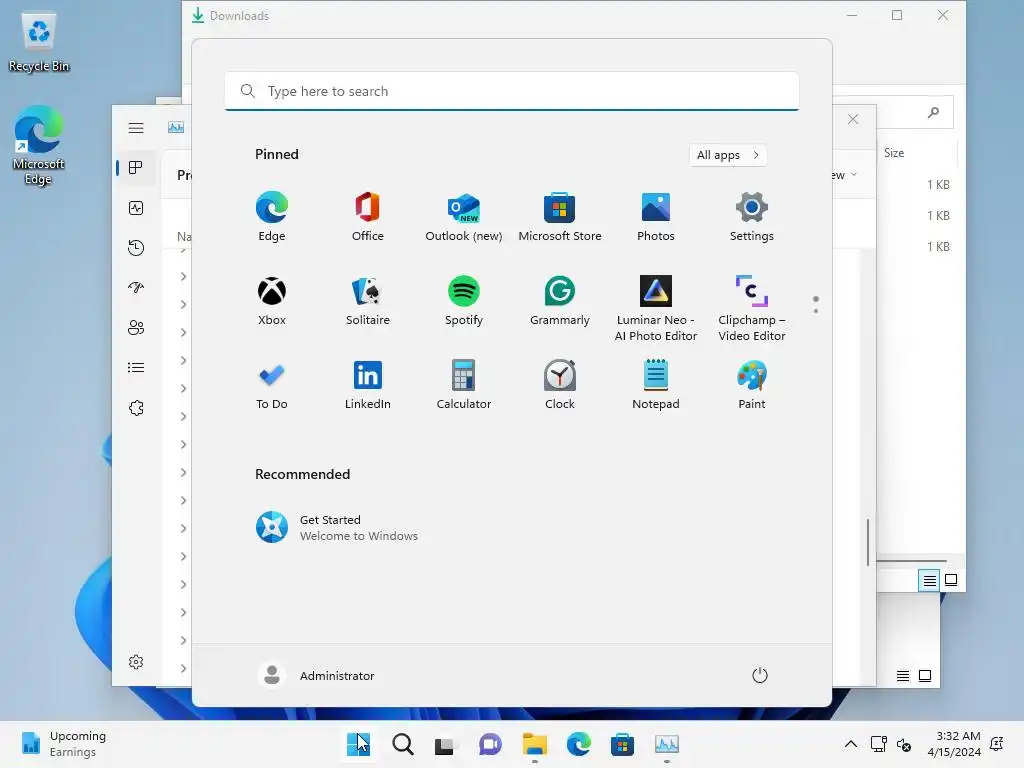Open the Recycle Bin desktop icon
Screen dimensions: 1024x768
point(39,42)
